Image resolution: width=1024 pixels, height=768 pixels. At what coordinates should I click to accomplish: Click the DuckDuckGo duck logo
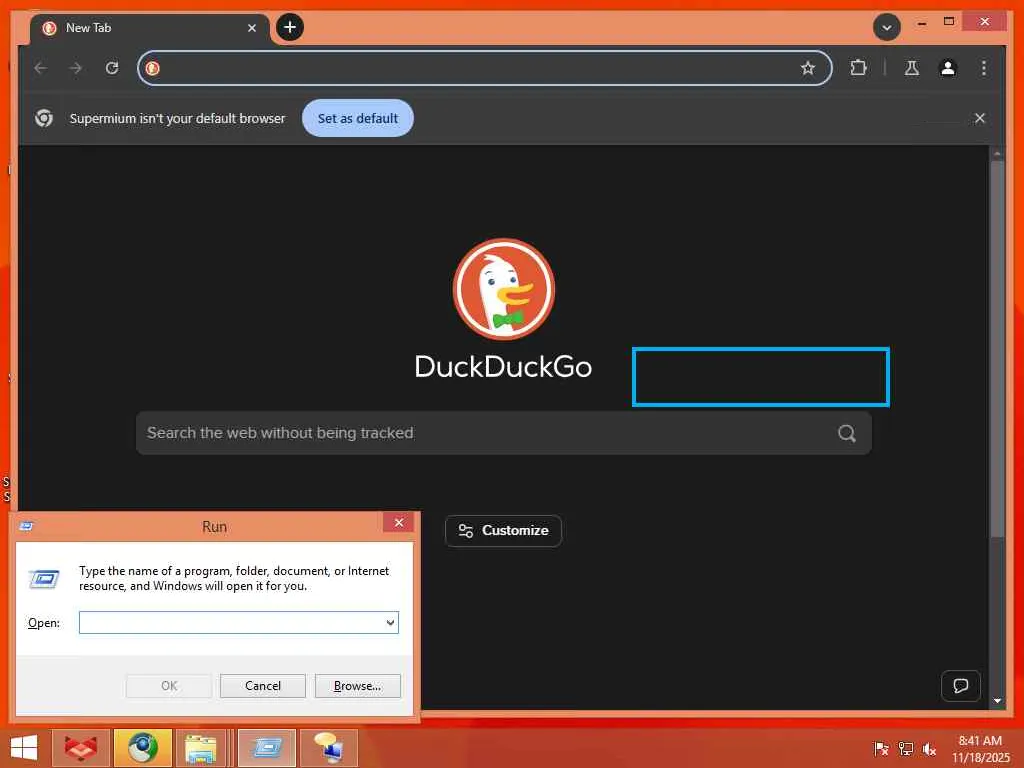[x=504, y=289]
